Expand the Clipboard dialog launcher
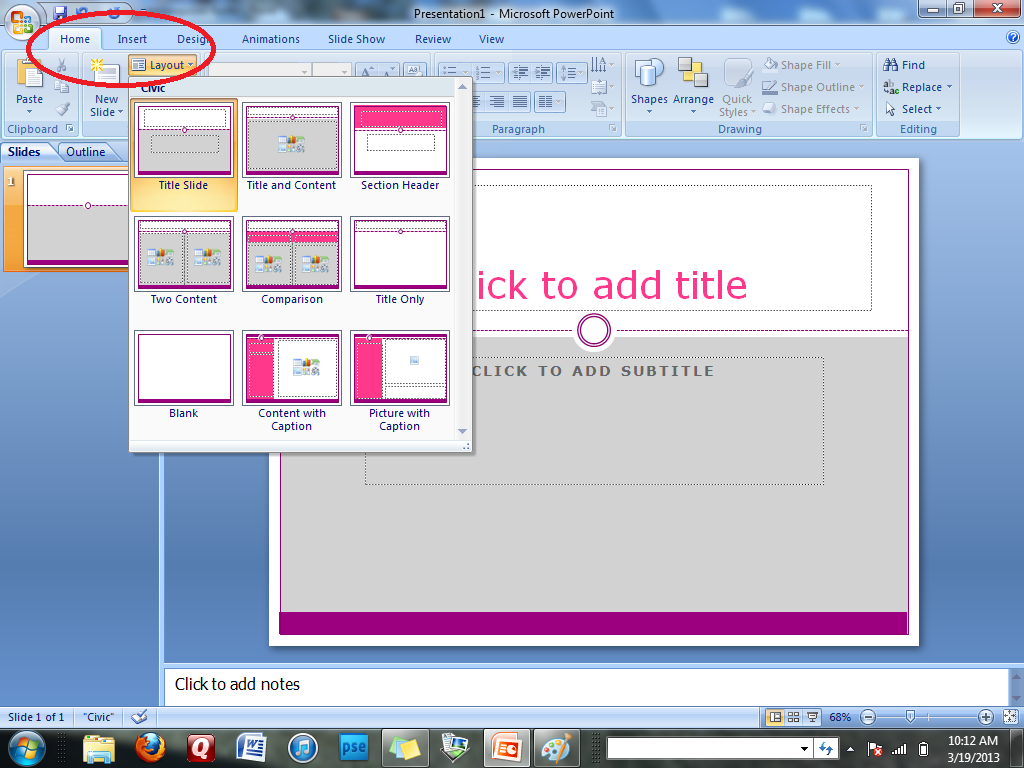This screenshot has height=768, width=1024. pos(69,129)
